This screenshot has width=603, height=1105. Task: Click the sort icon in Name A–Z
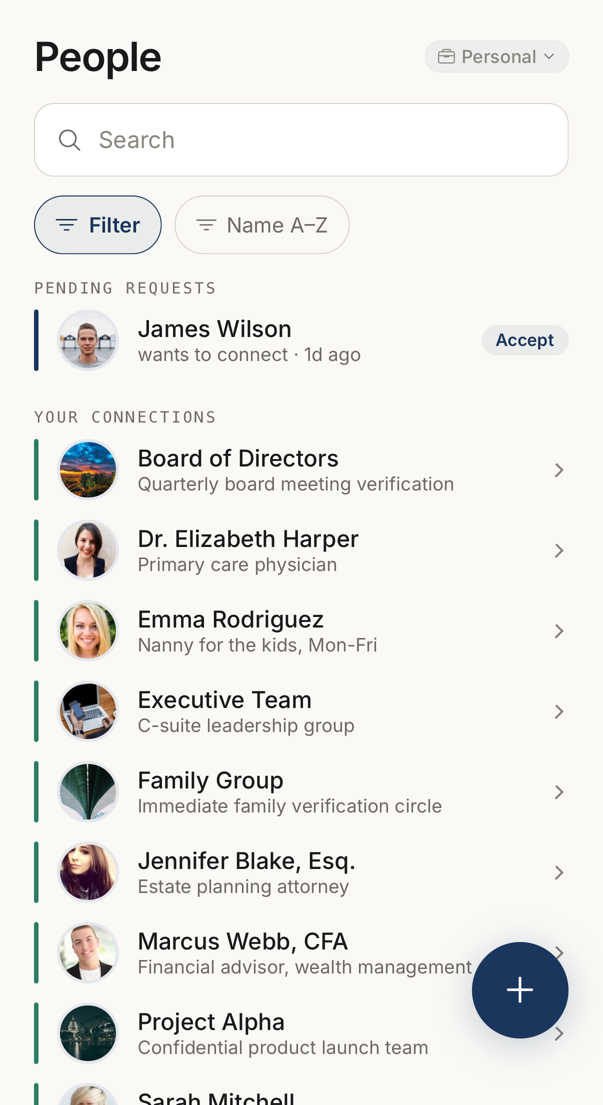pos(206,225)
